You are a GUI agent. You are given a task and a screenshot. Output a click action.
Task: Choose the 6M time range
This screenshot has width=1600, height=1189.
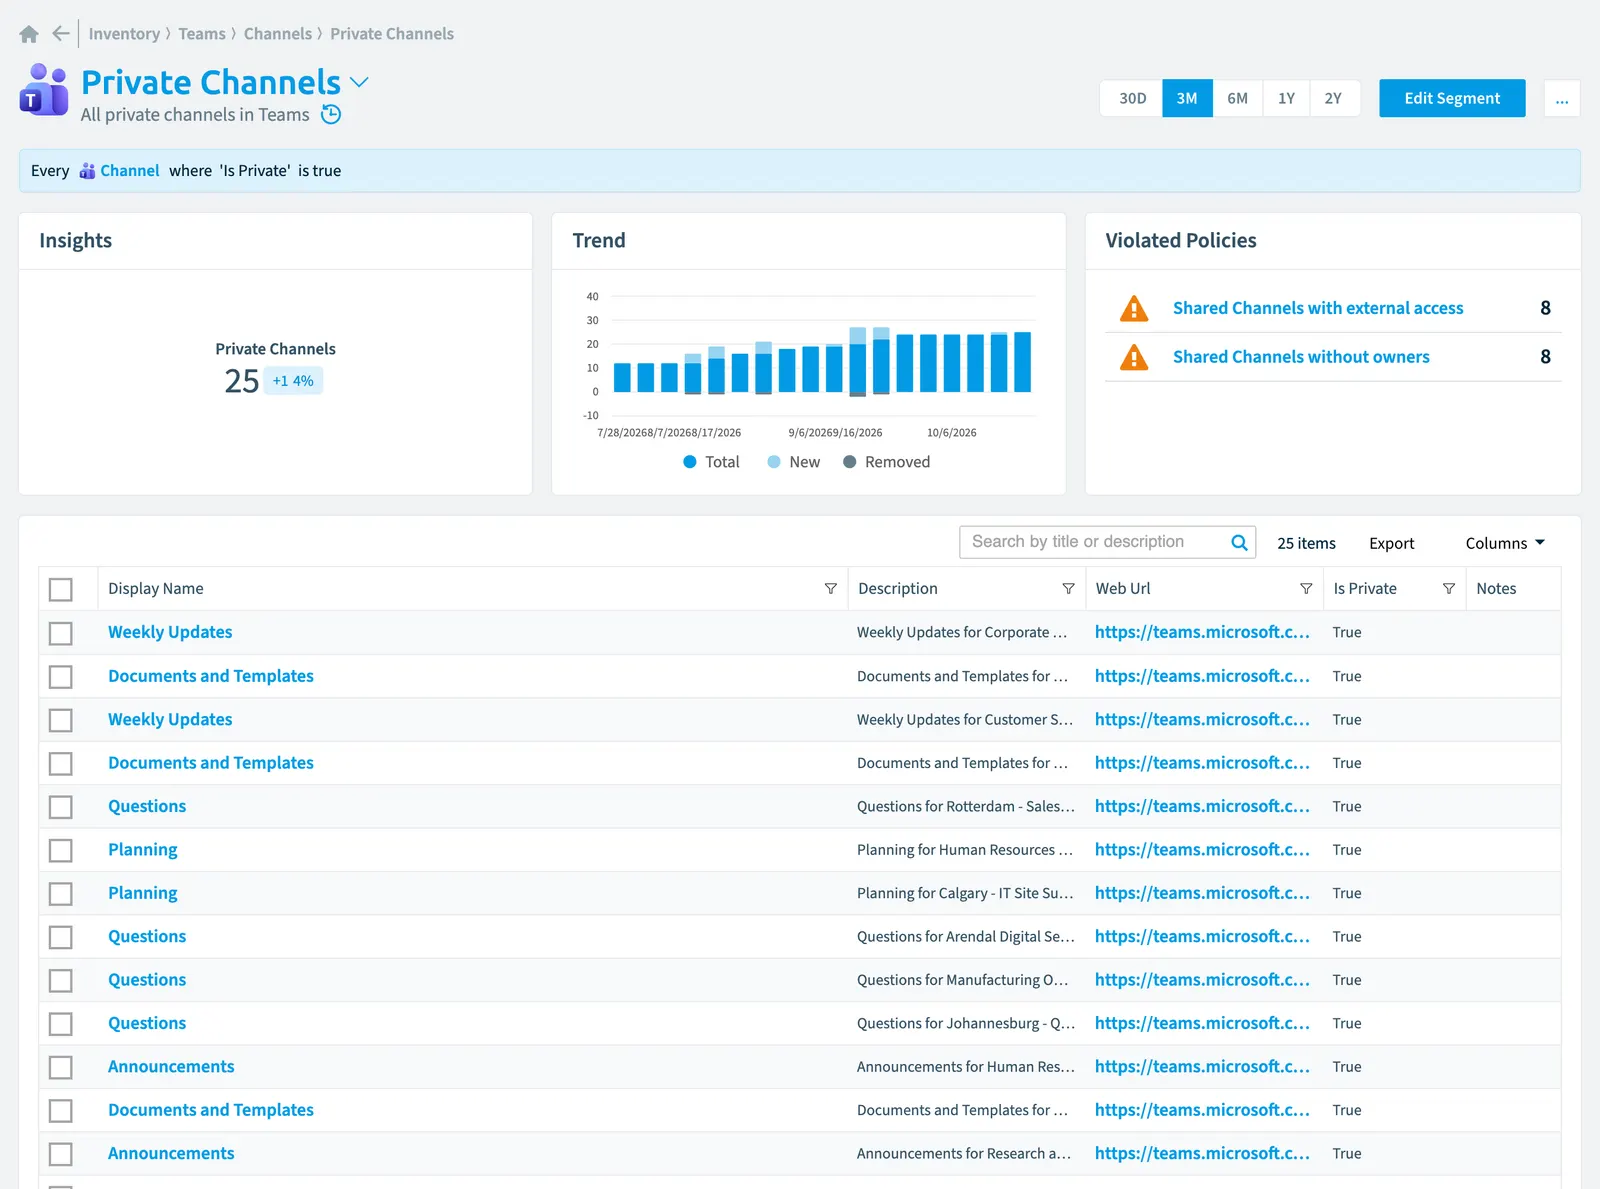(x=1238, y=98)
